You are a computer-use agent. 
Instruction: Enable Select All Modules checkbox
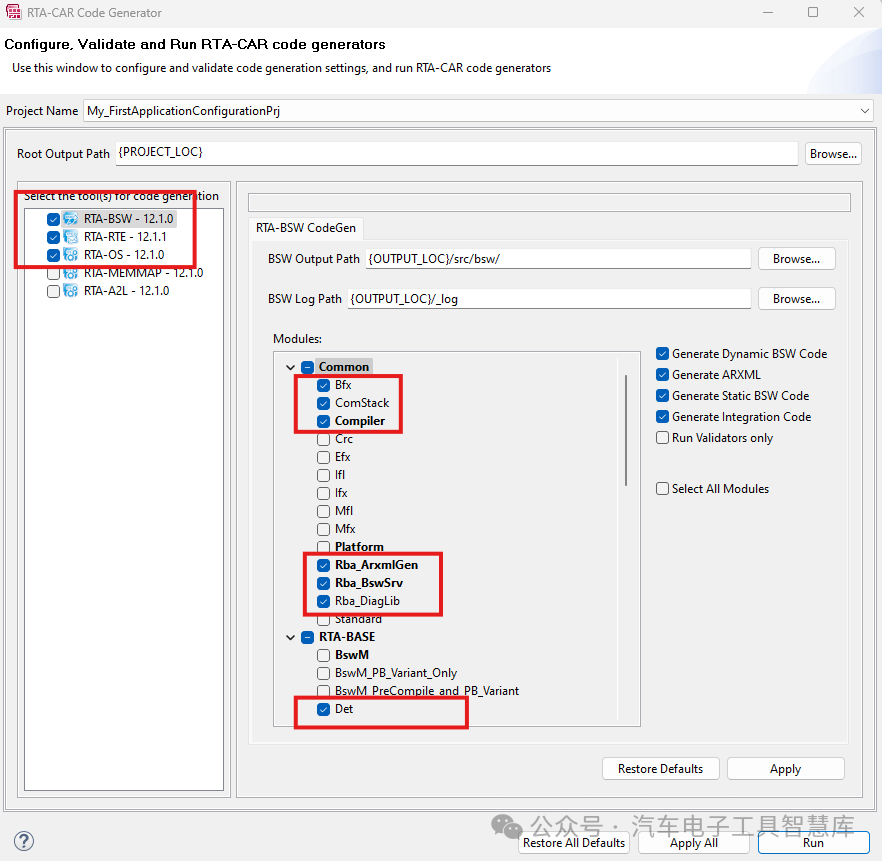coord(663,489)
